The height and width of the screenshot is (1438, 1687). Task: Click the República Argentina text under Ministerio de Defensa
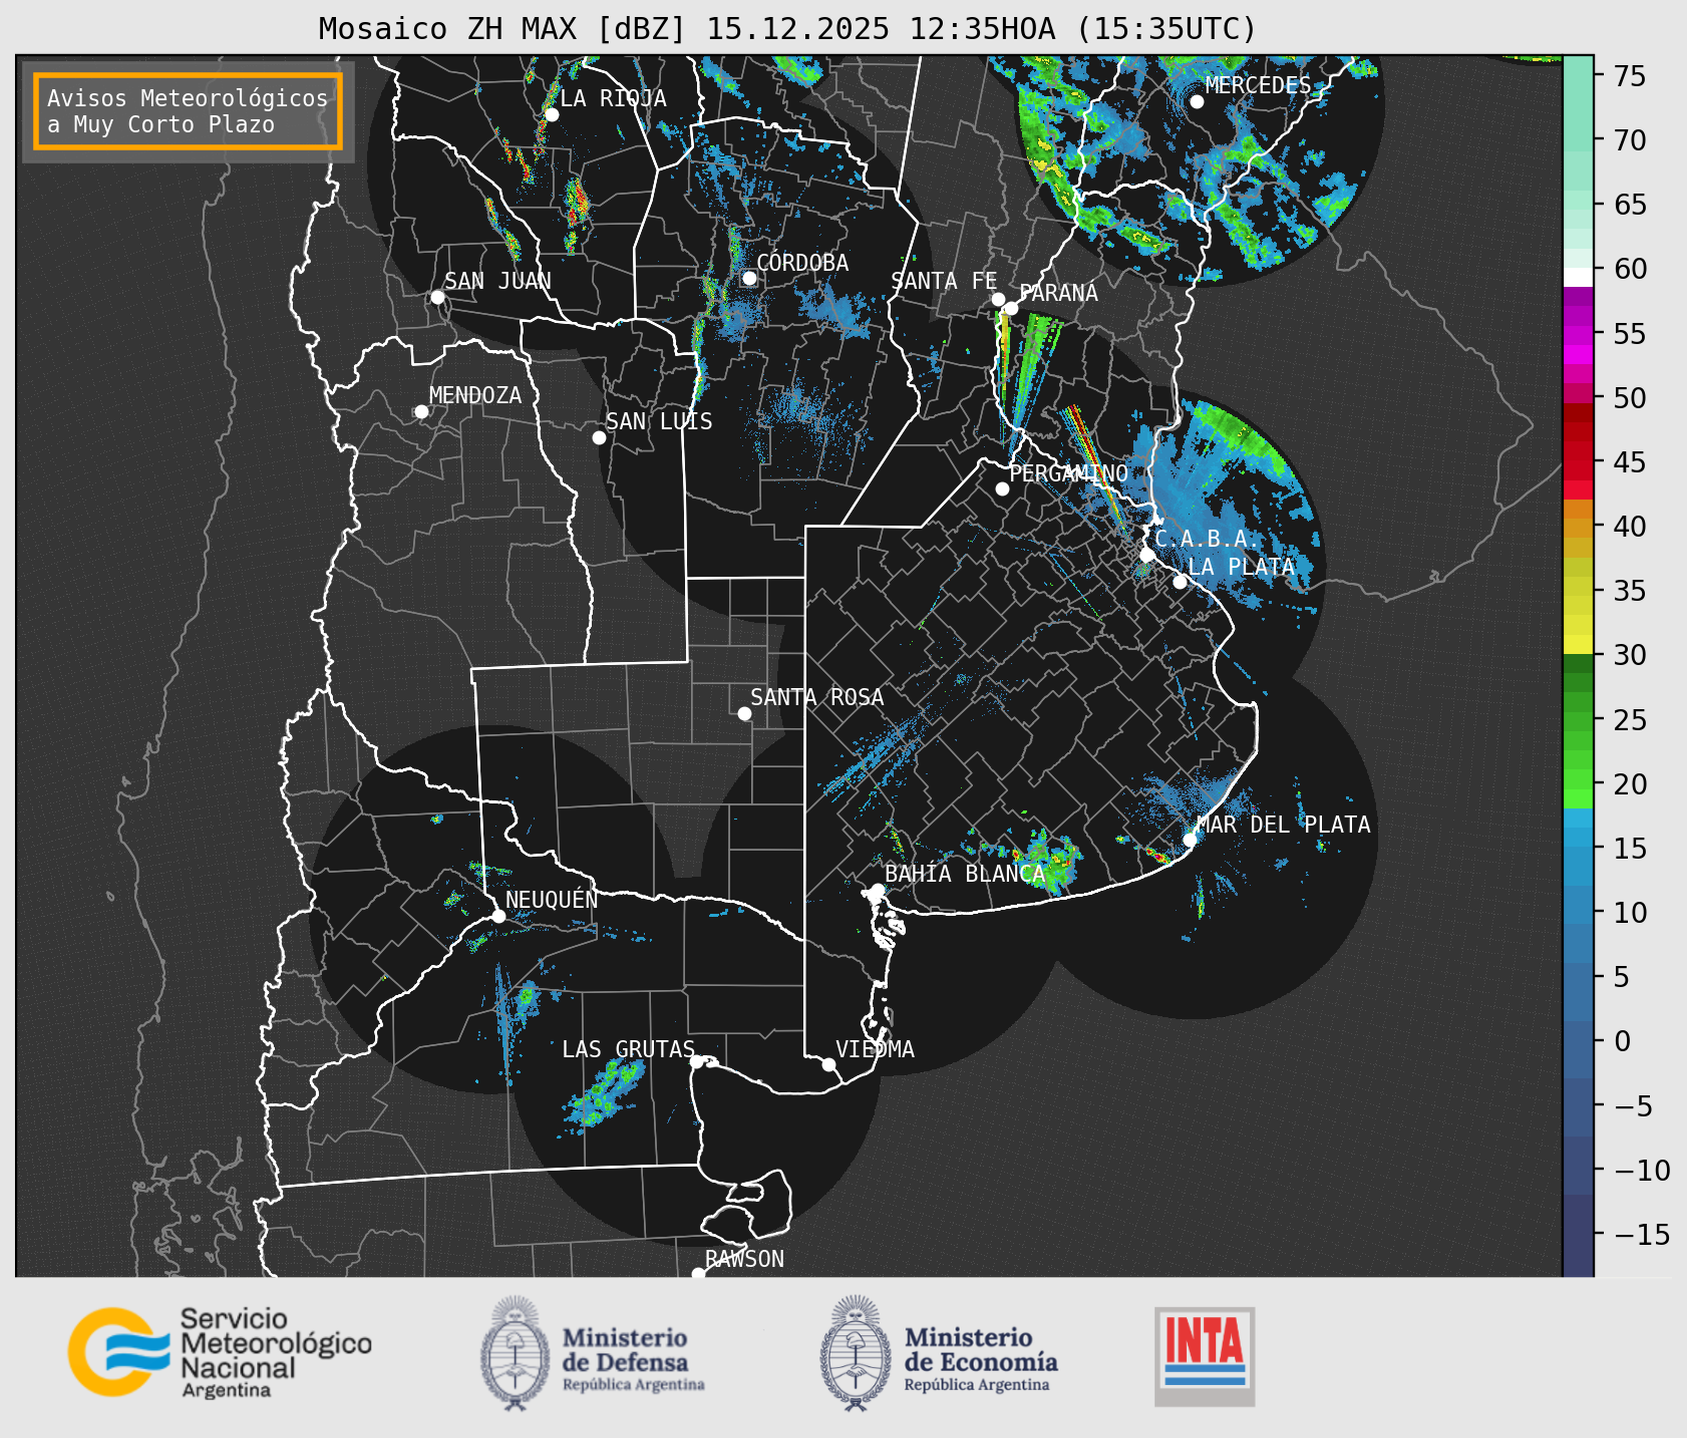[633, 1385]
